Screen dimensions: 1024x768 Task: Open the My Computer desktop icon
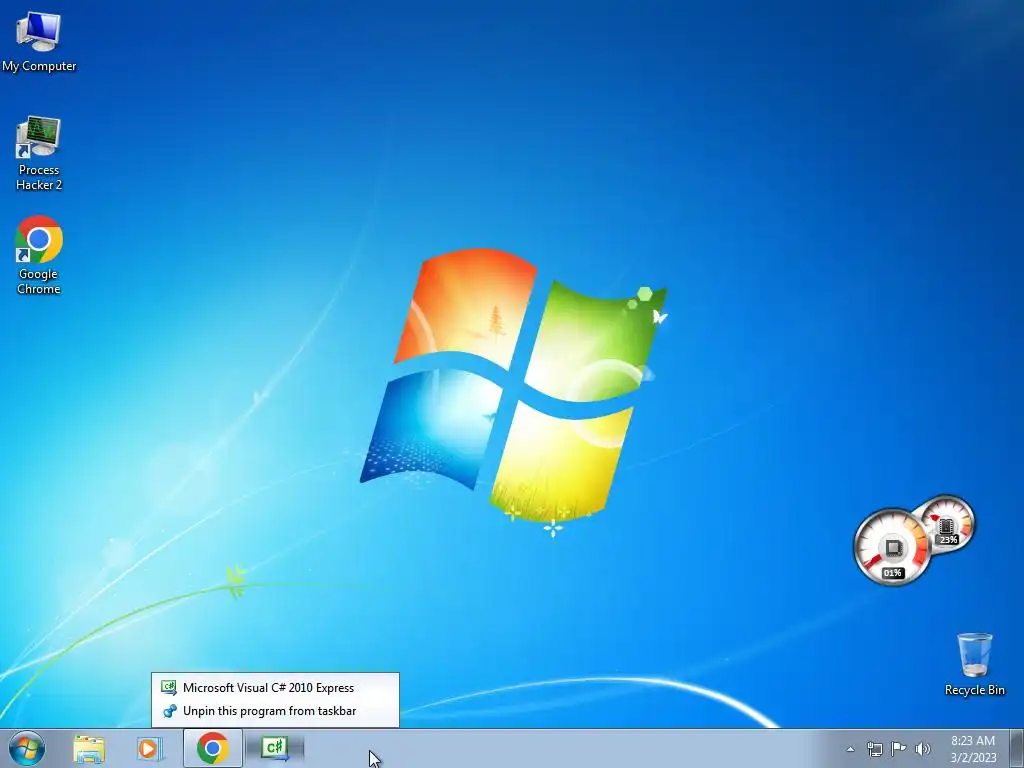(x=39, y=41)
